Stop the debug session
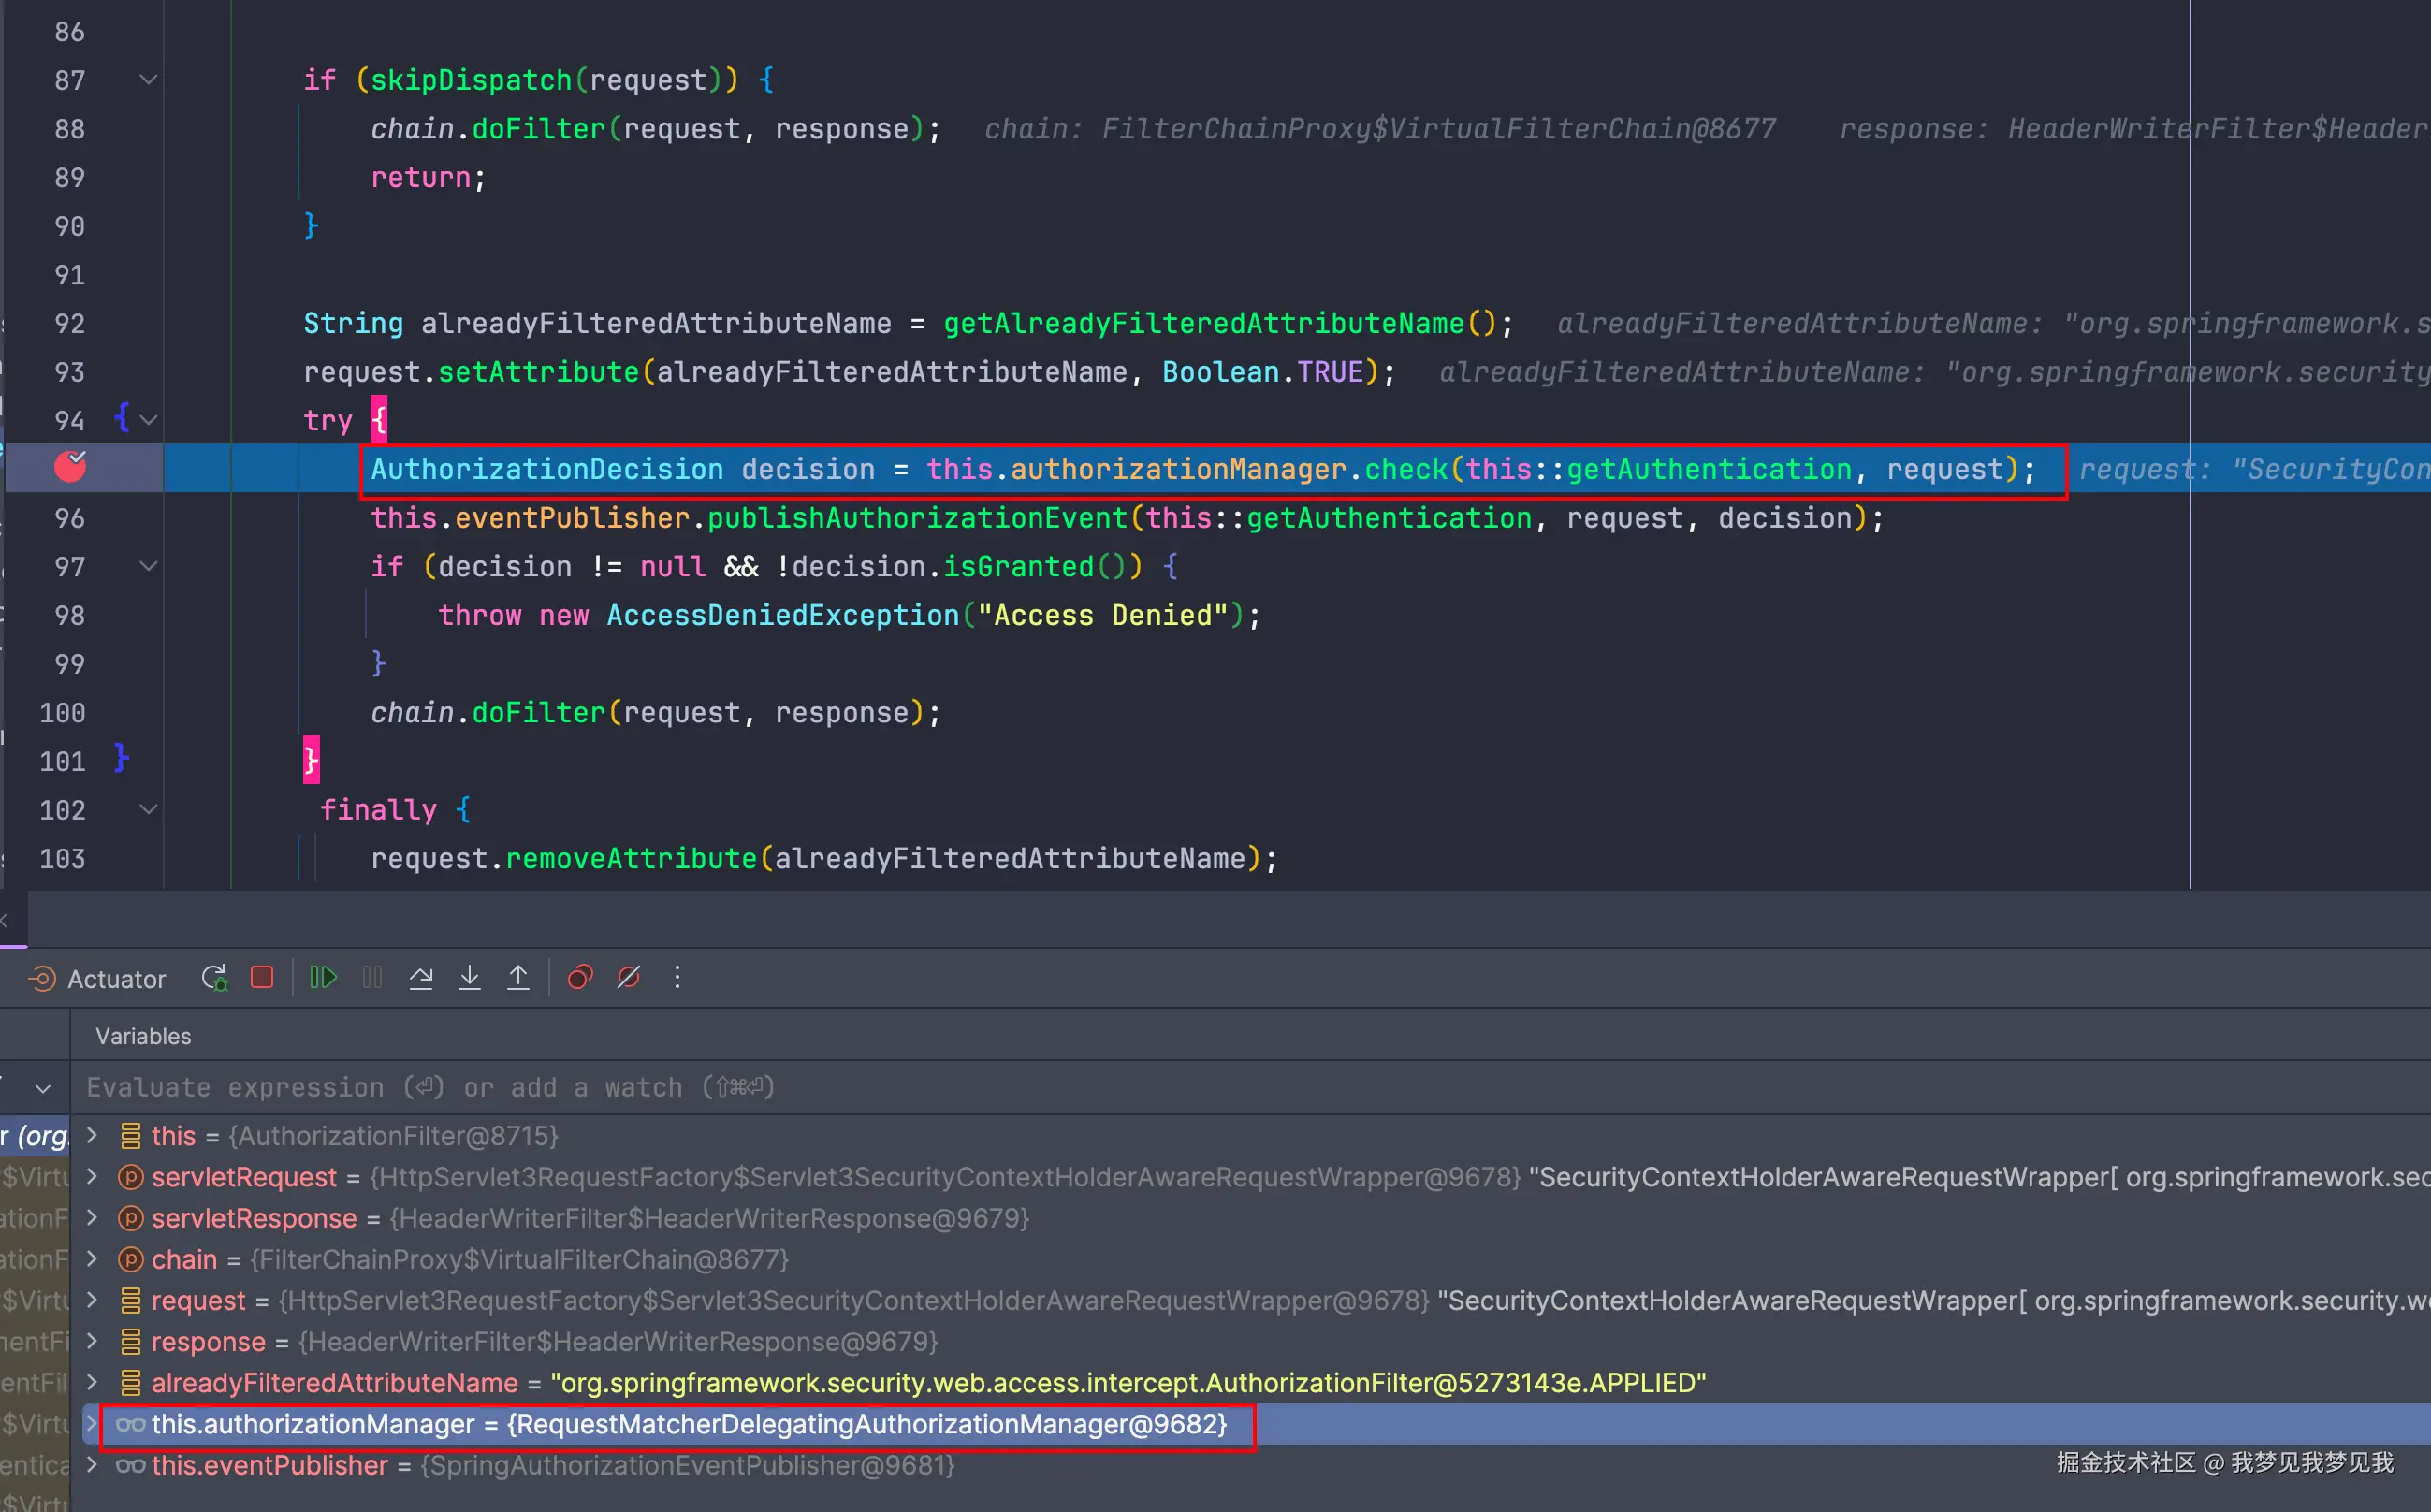 [x=262, y=977]
